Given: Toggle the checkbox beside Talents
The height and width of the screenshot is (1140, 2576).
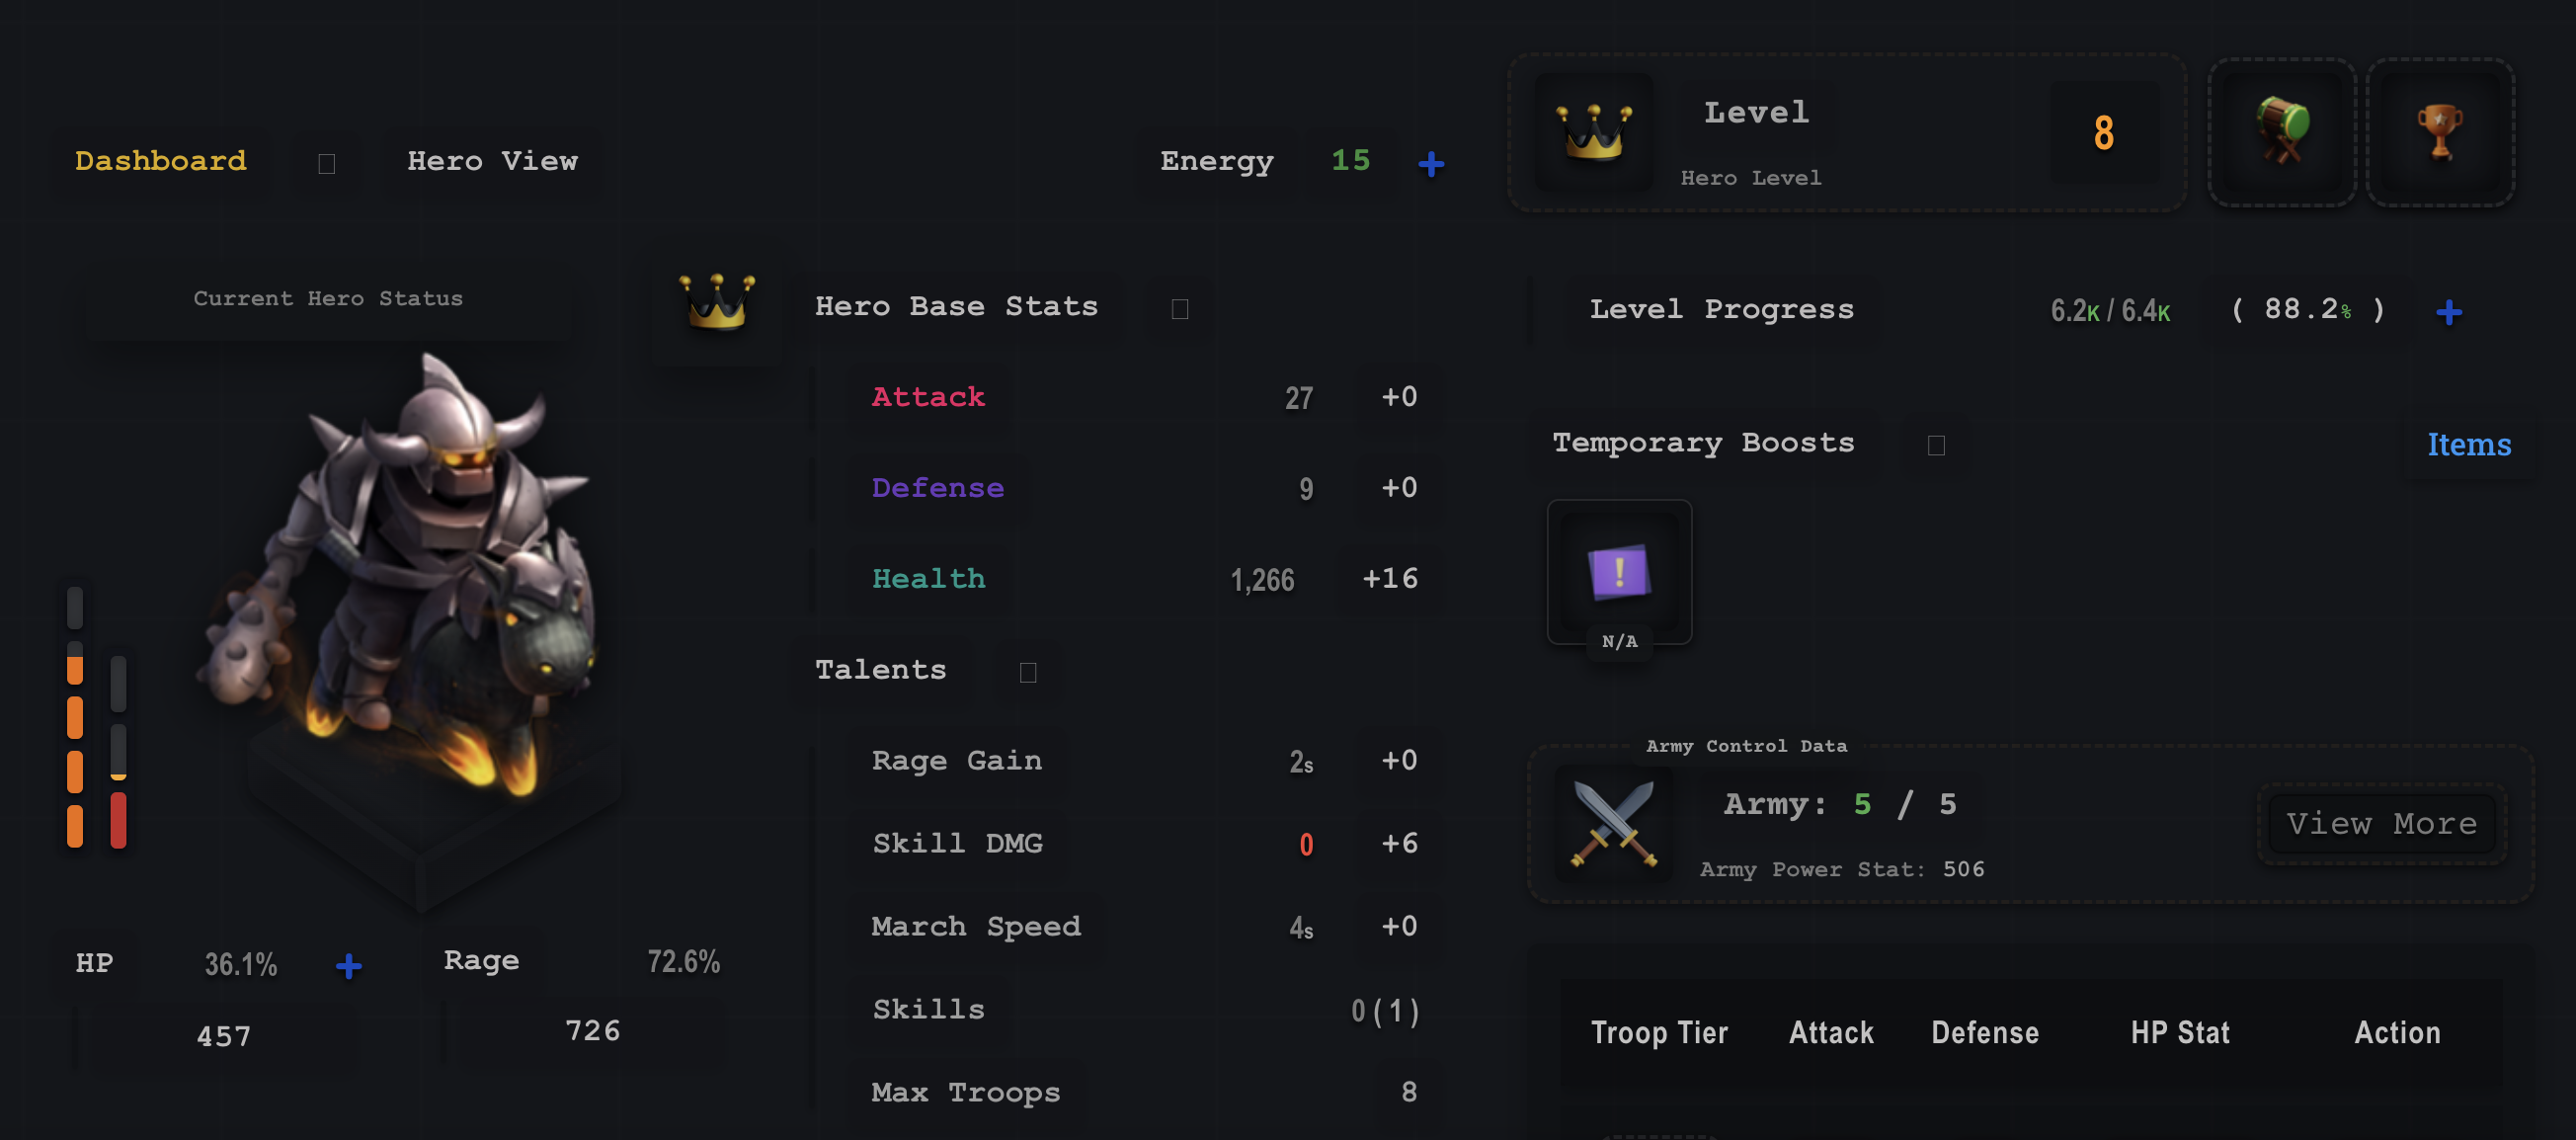Looking at the screenshot, I should 1027,672.
